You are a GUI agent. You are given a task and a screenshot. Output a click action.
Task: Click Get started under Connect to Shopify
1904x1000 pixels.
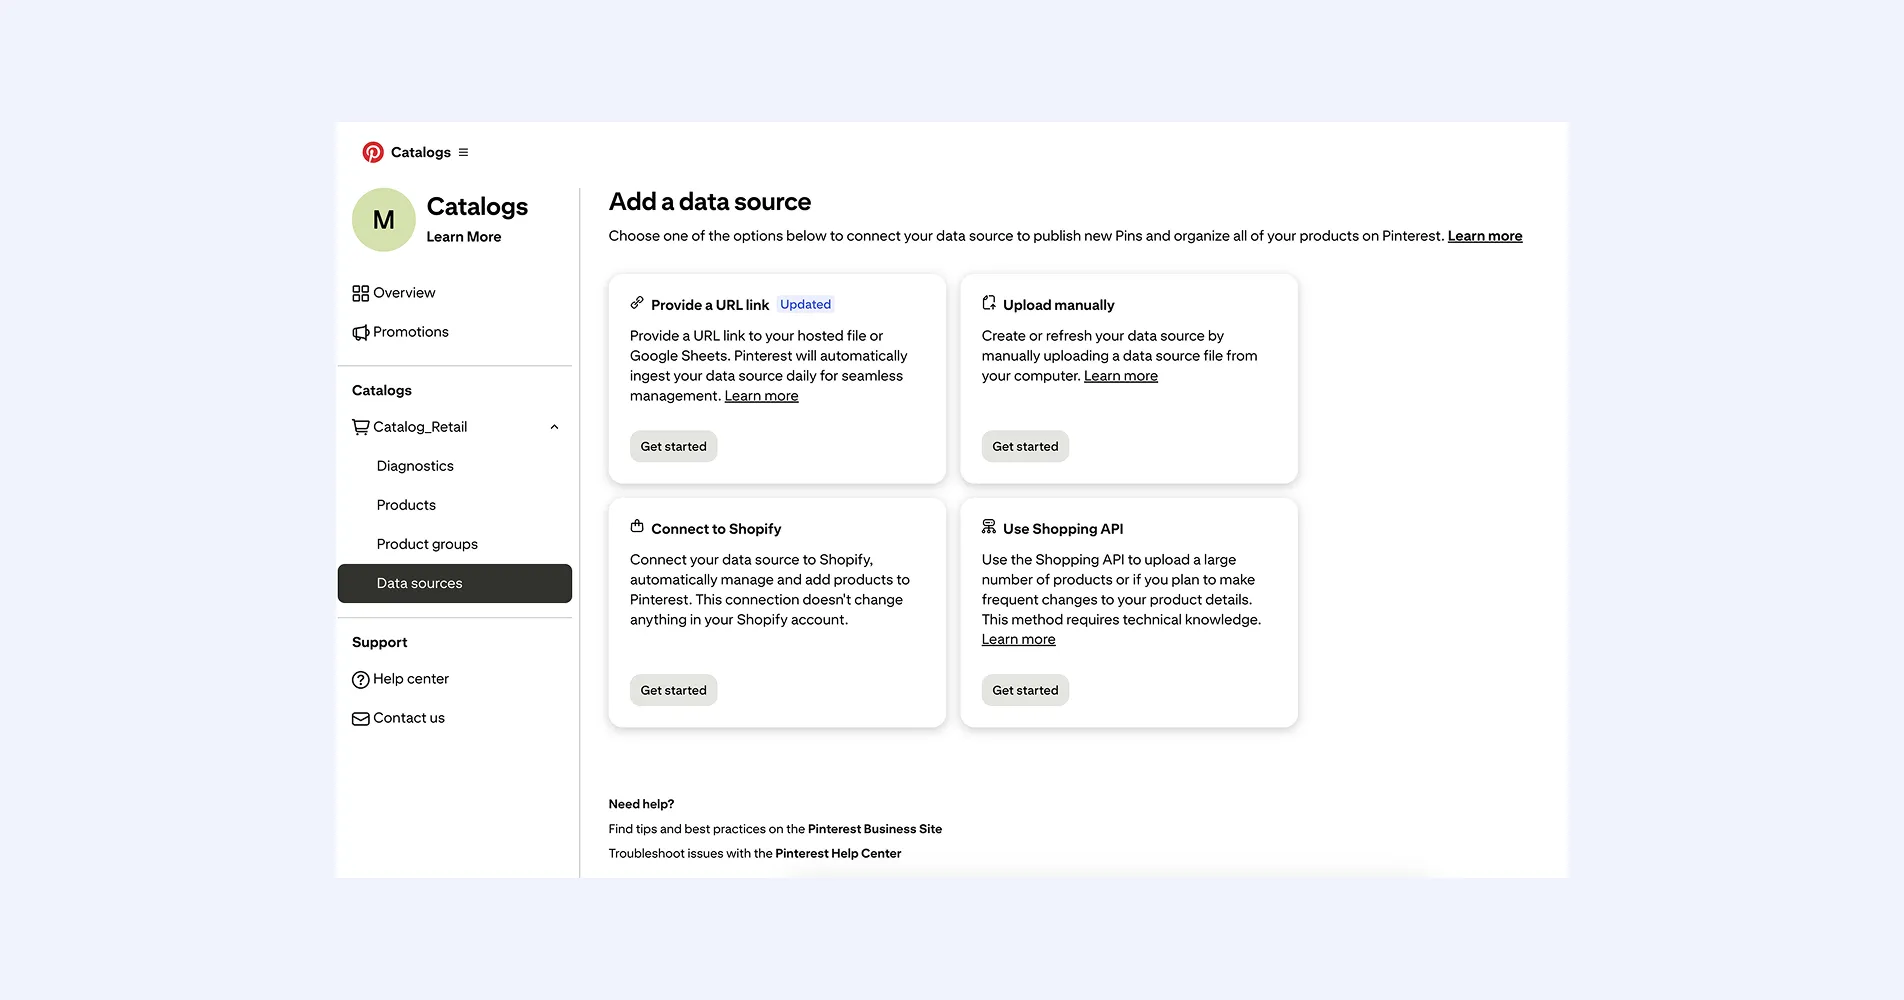coord(673,690)
